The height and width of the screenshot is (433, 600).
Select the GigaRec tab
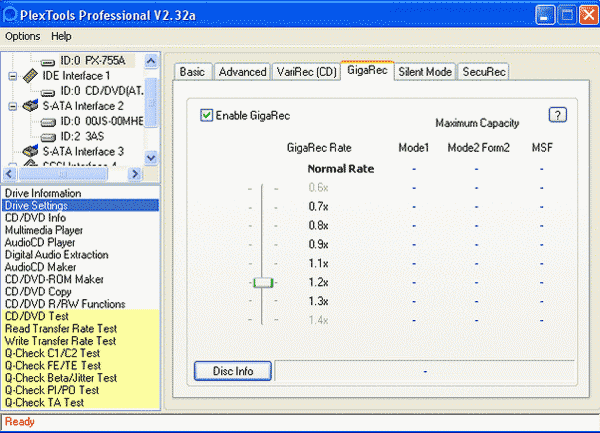pos(367,70)
